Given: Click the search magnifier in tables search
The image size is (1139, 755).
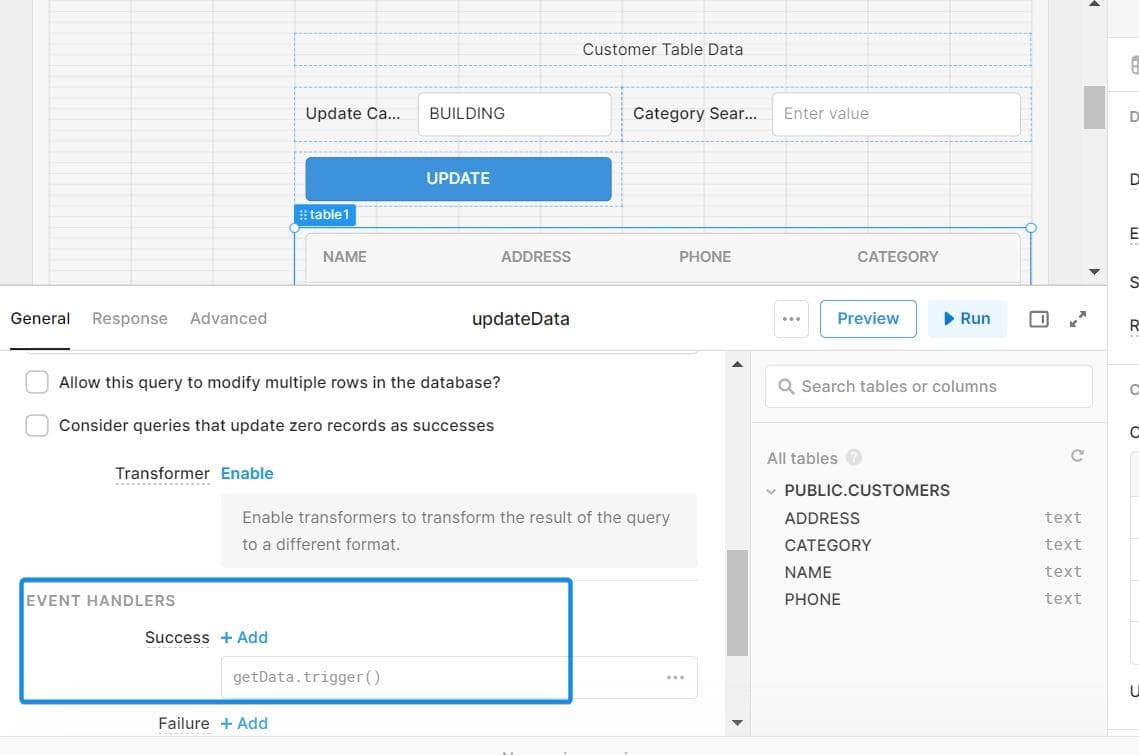Looking at the screenshot, I should point(786,387).
